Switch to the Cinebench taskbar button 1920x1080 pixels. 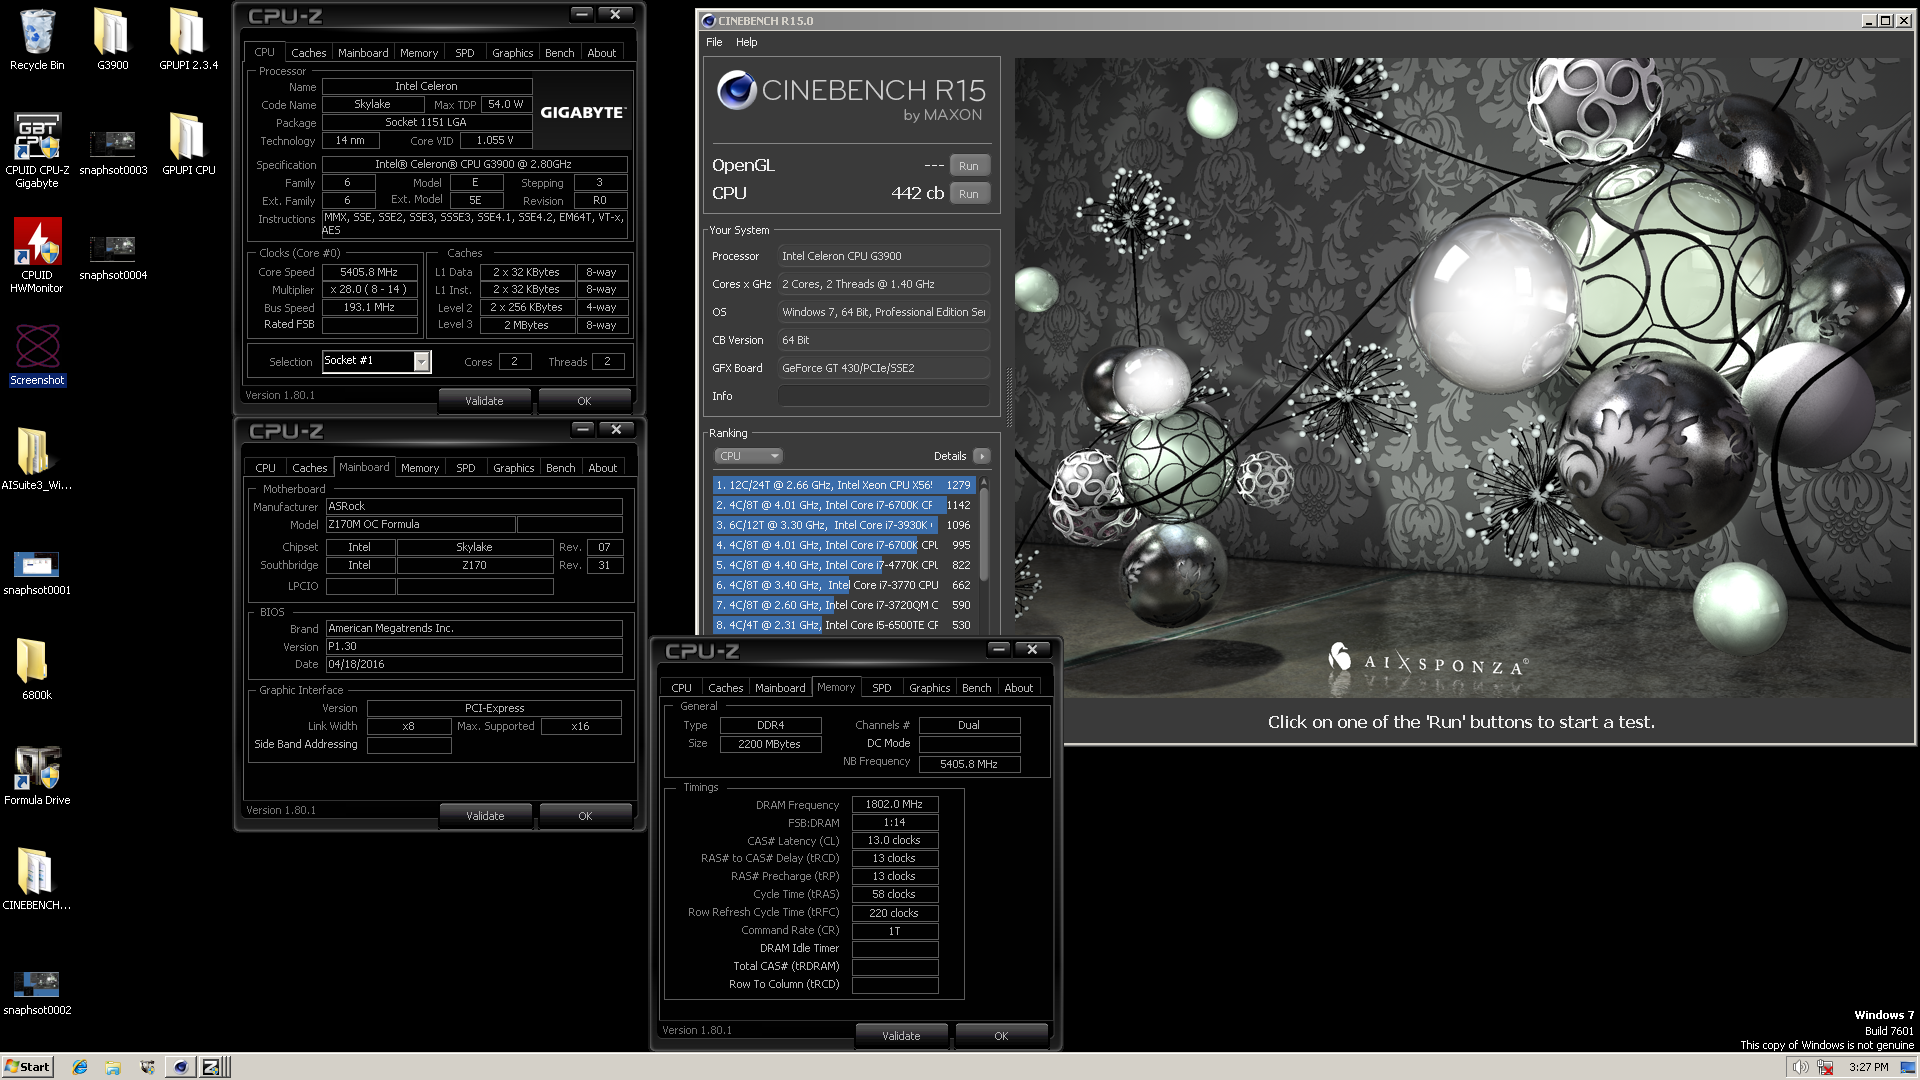pos(180,1067)
